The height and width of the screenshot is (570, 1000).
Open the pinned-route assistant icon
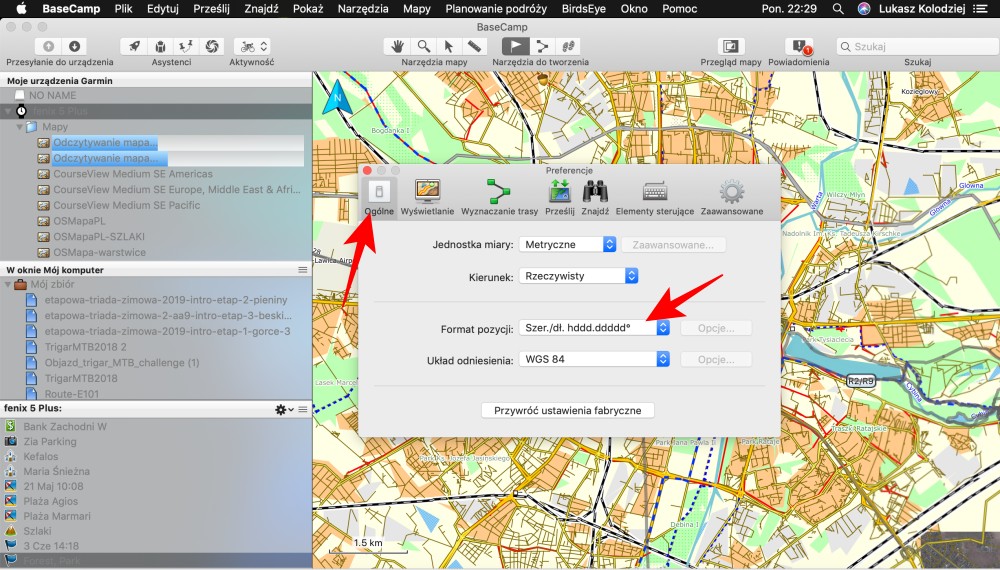click(x=186, y=46)
